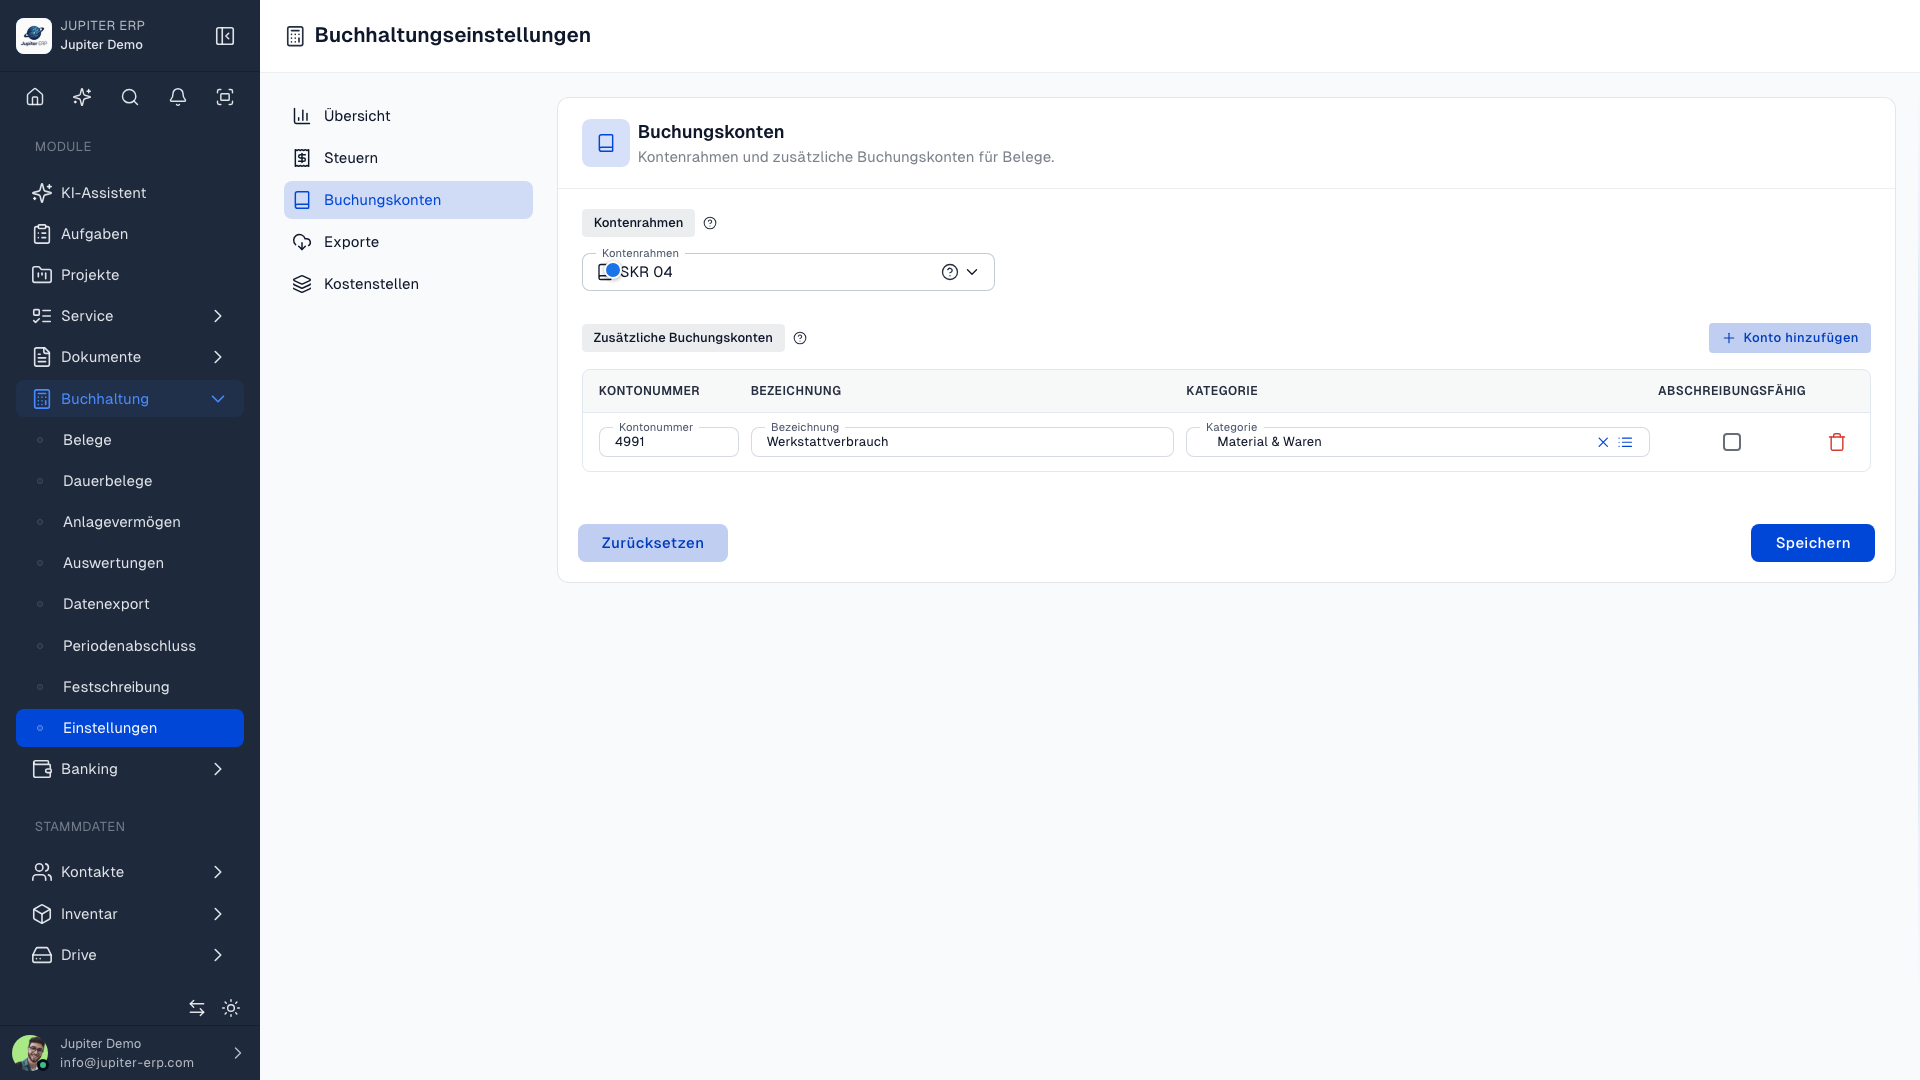Open the AI sparkle icon

pyautogui.click(x=82, y=97)
